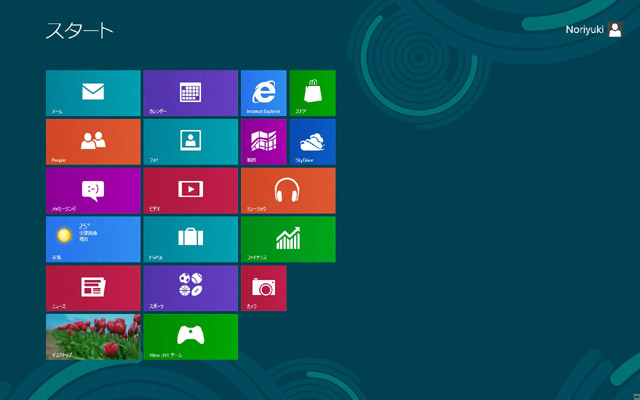Open the Store (ストア) tile
640x400 pixels.
(312, 93)
